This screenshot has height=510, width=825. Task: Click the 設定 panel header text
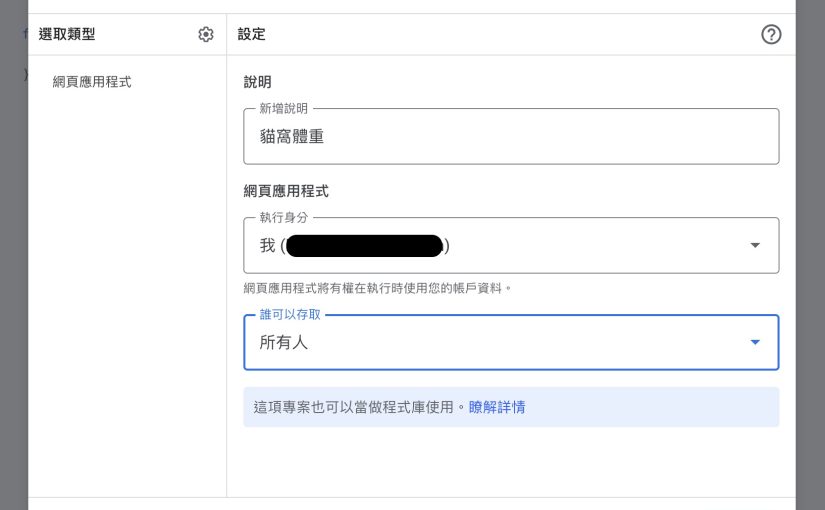[x=252, y=35]
